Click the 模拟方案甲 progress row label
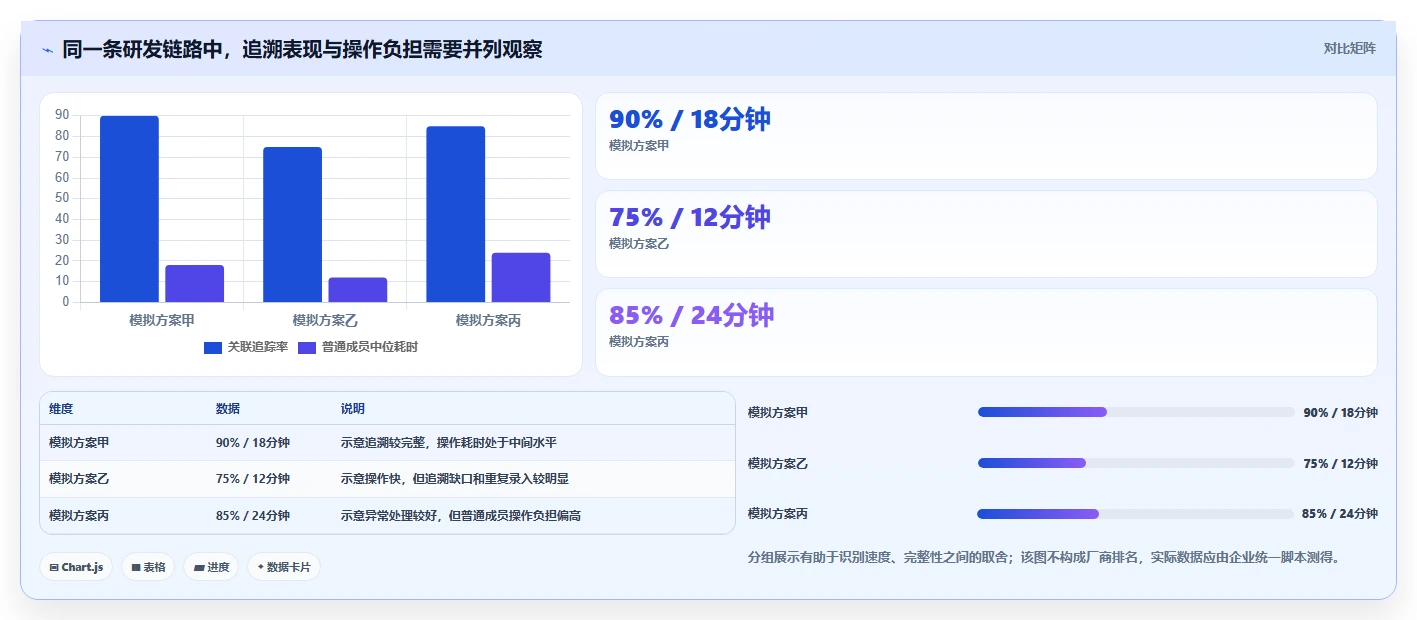The width and height of the screenshot is (1417, 620). [x=778, y=412]
